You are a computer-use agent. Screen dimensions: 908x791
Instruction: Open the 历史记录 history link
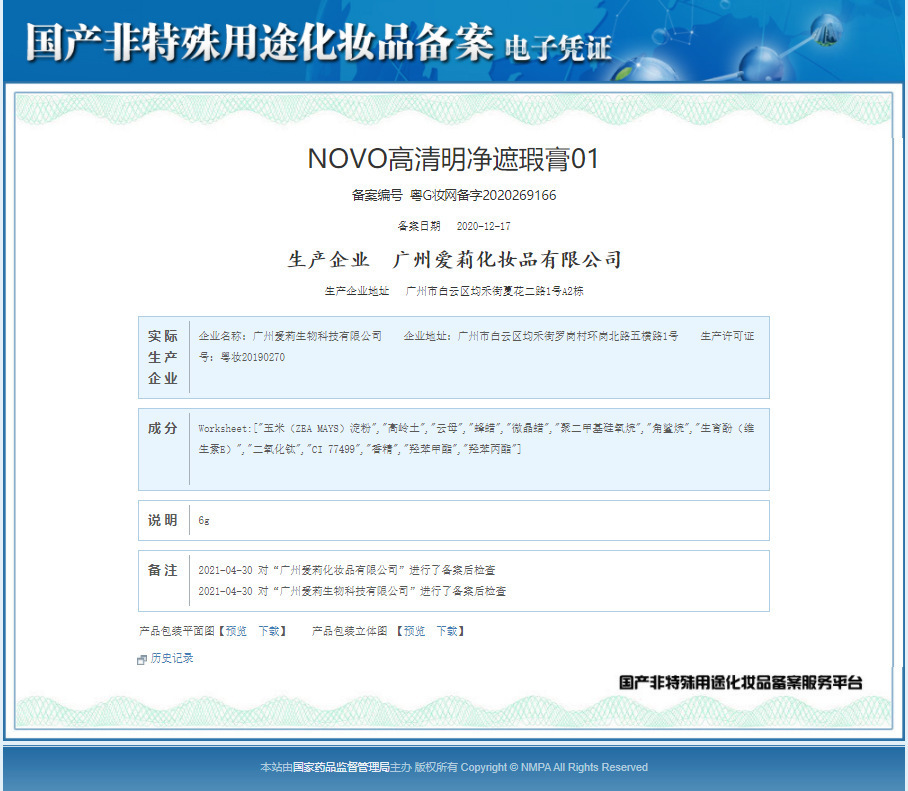coord(172,658)
